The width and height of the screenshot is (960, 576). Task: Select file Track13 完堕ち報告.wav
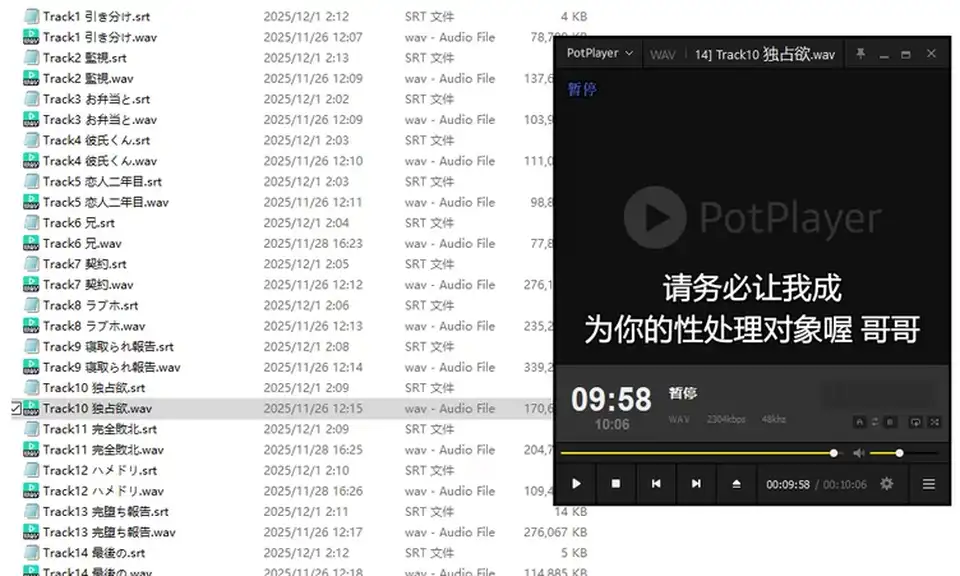(x=109, y=533)
